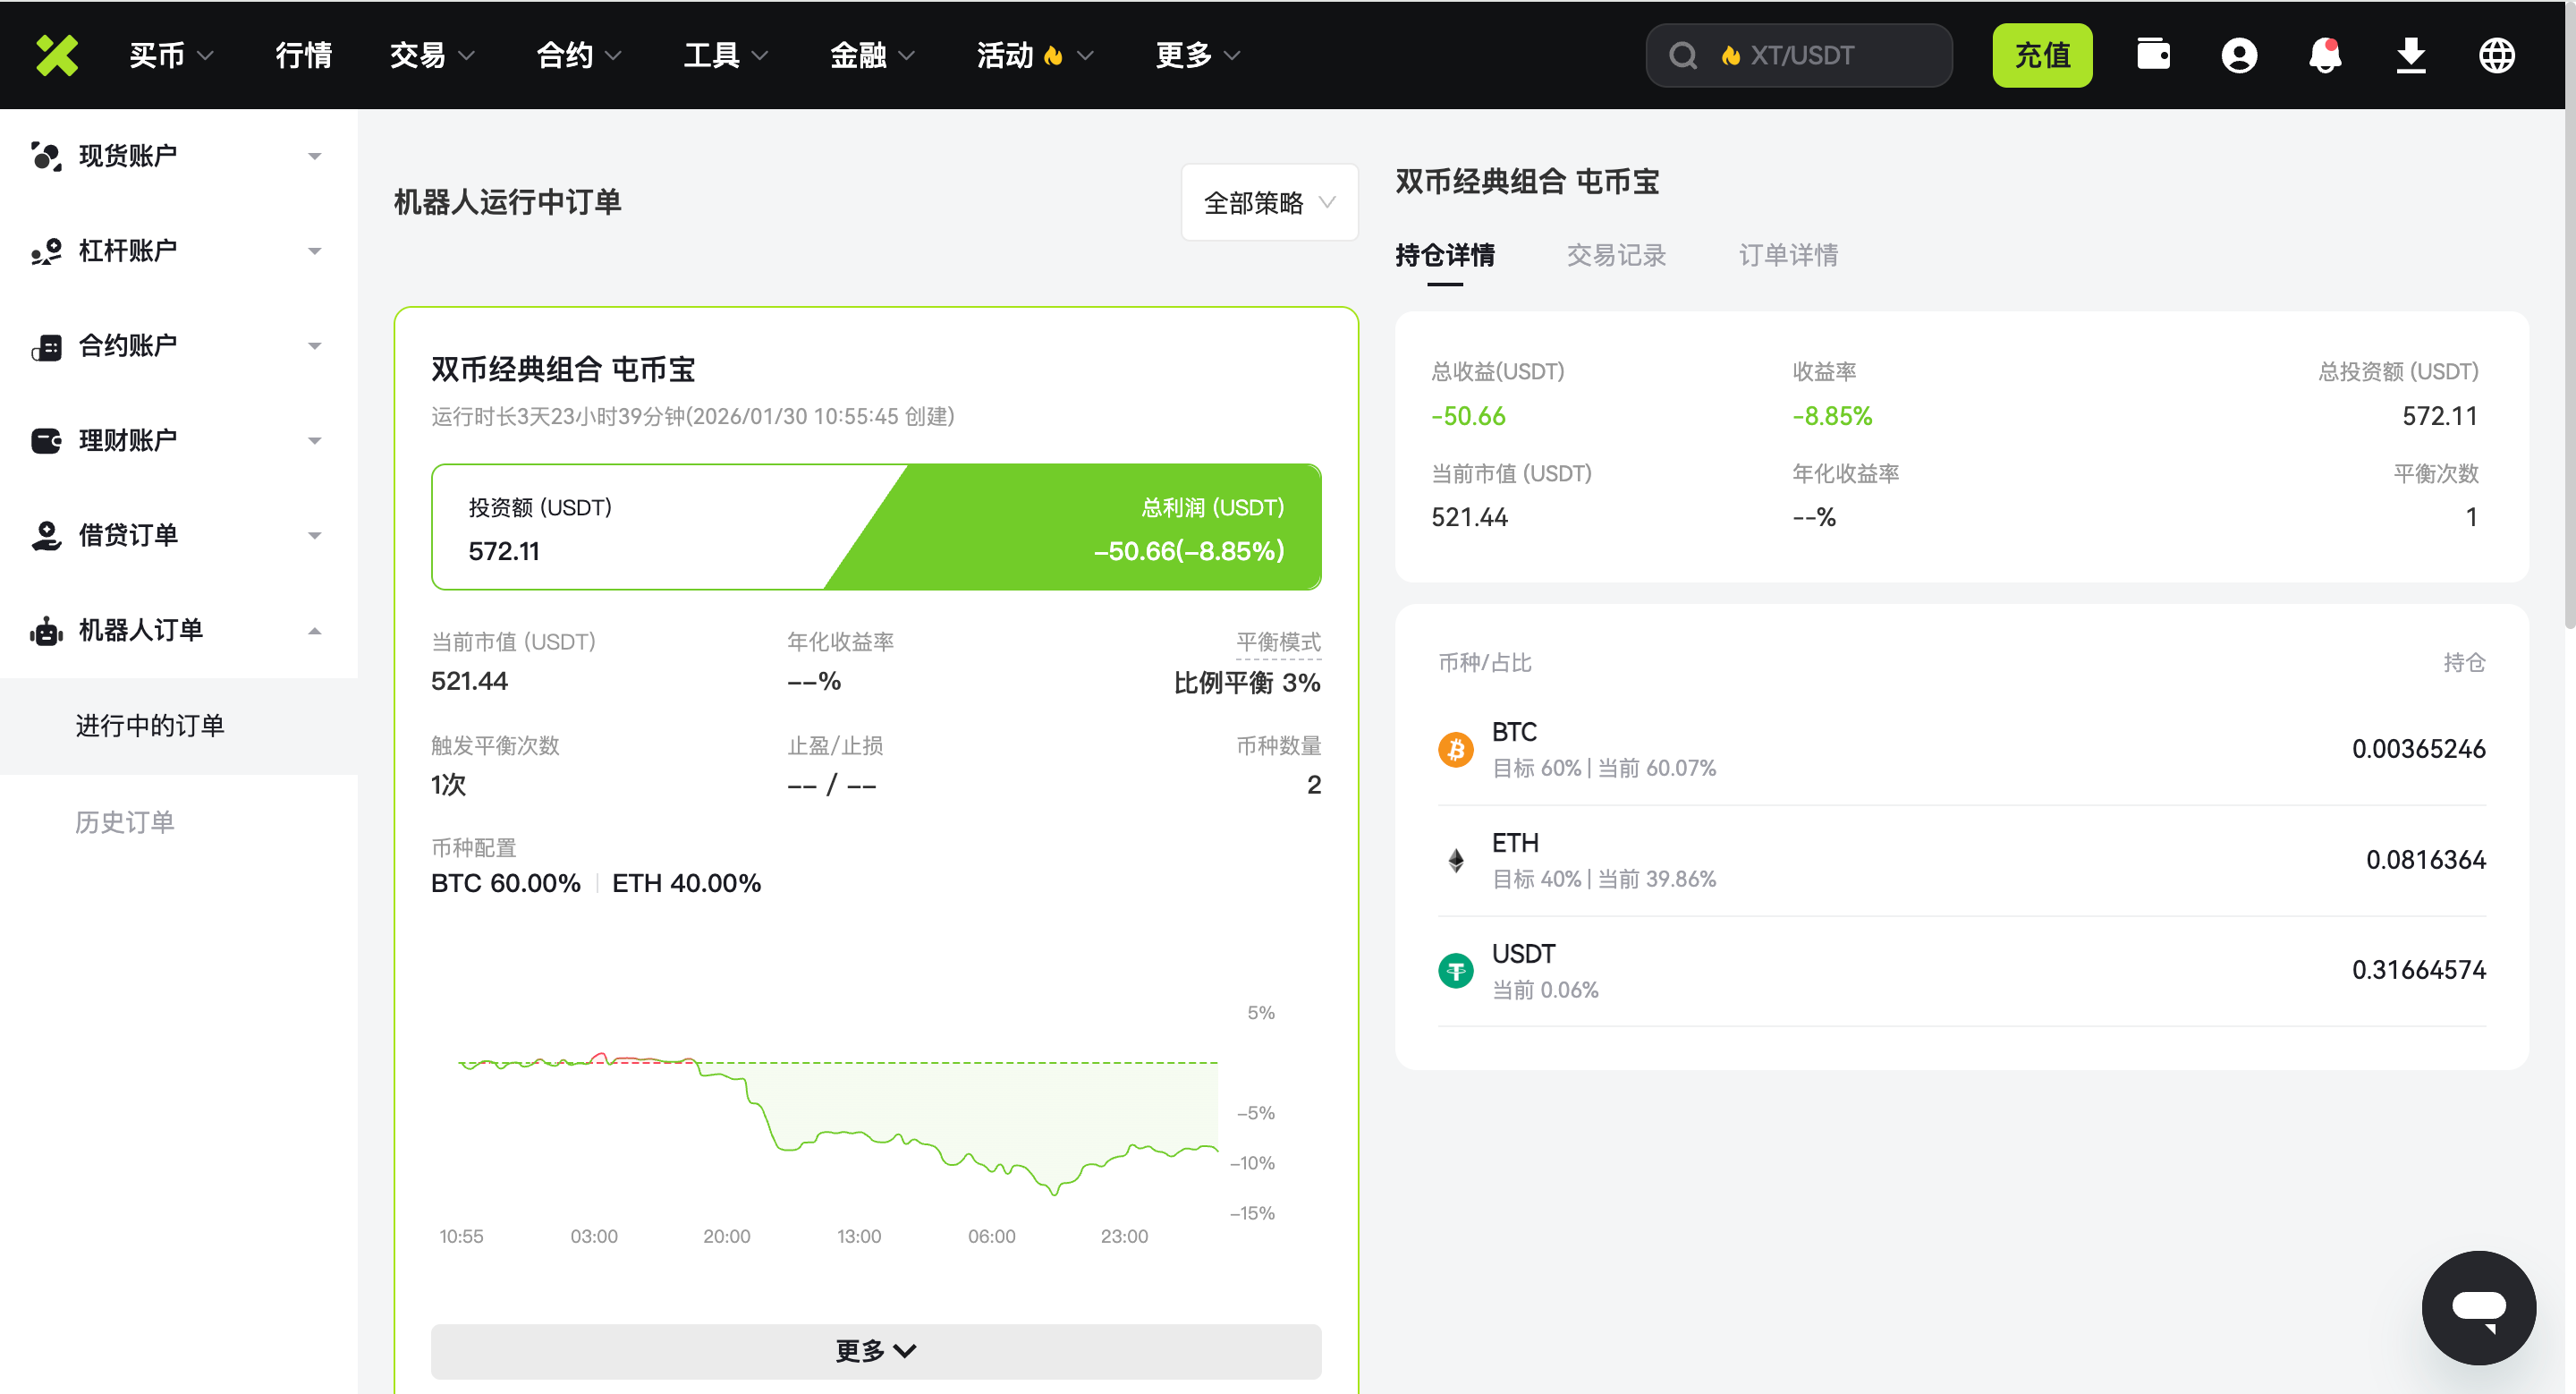The image size is (2576, 1394).
Task: Open the 行情 markets page
Action: click(x=303, y=55)
